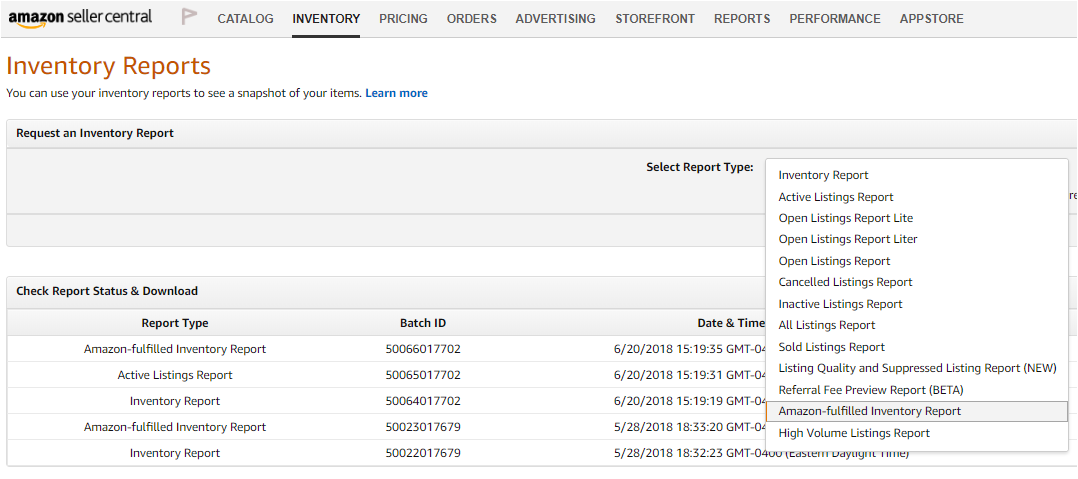Open the REPORTS menu
This screenshot has width=1078, height=479.
pyautogui.click(x=742, y=19)
